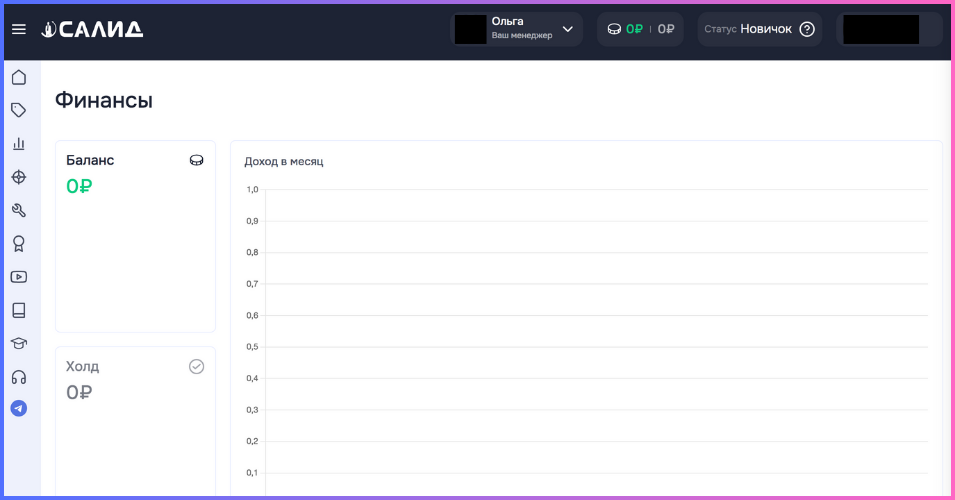This screenshot has width=955, height=500.
Task: Open the Telegram icon in the sidebar
Action: coord(19,409)
